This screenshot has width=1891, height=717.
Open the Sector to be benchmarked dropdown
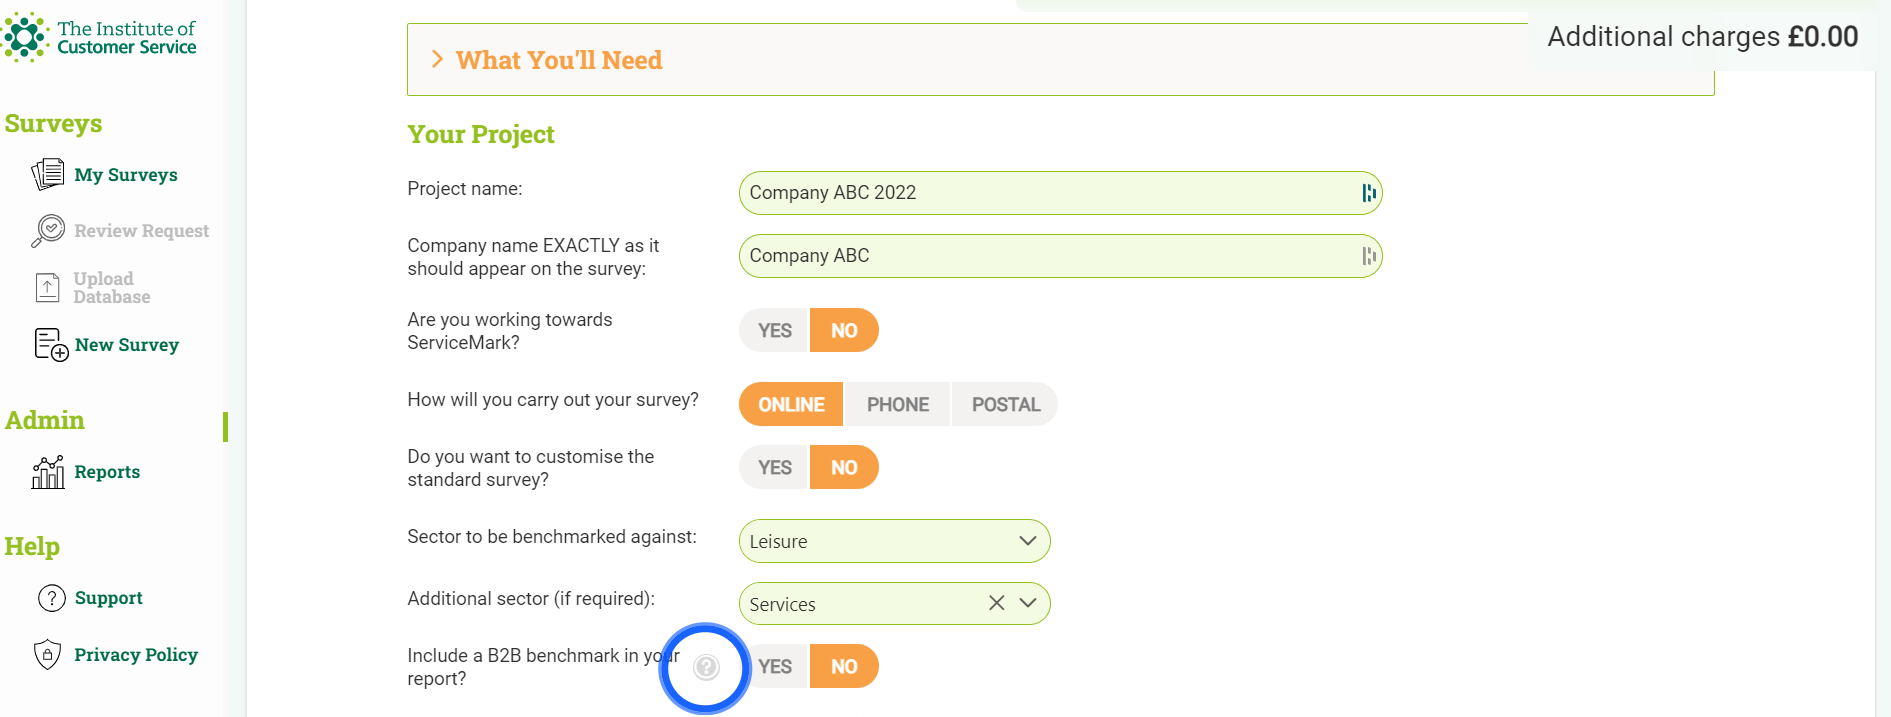(1027, 540)
